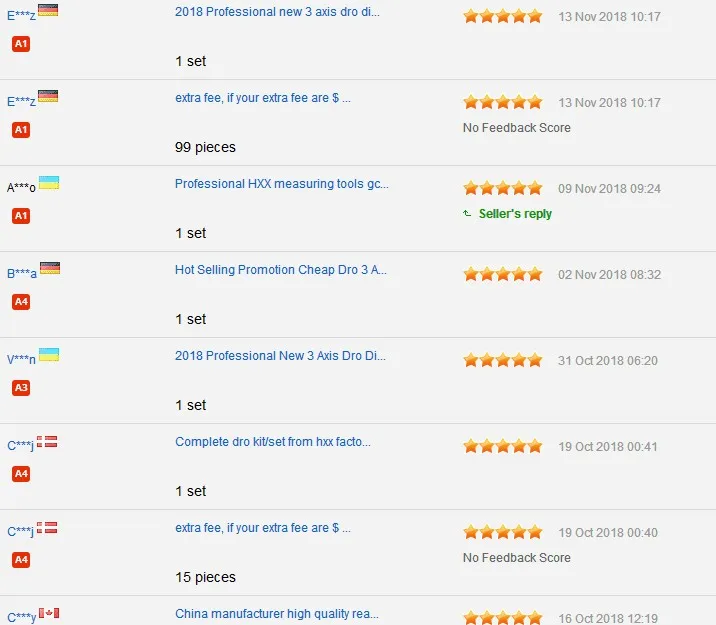View buyer V***n profile

tap(21, 360)
